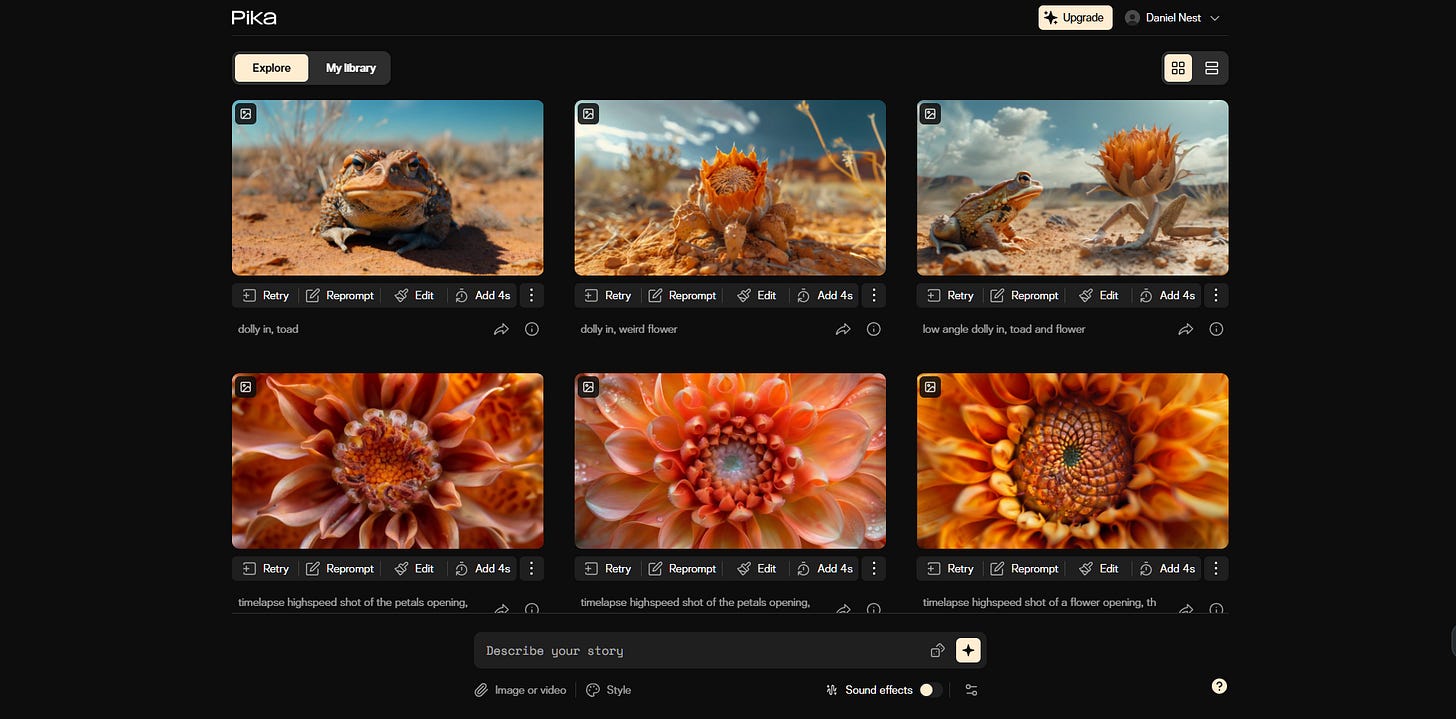Switch to the My library tab

click(x=350, y=68)
